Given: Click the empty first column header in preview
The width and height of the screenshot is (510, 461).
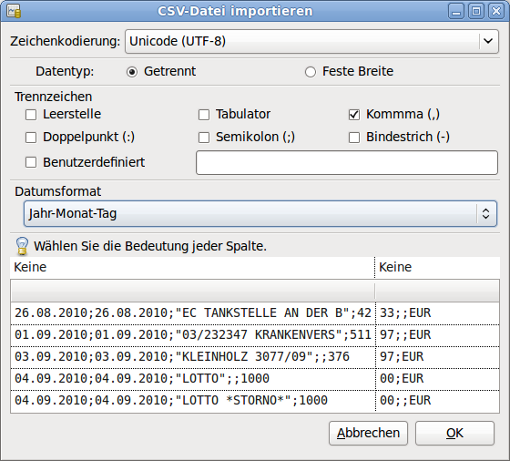Looking at the screenshot, I should pos(193,291).
